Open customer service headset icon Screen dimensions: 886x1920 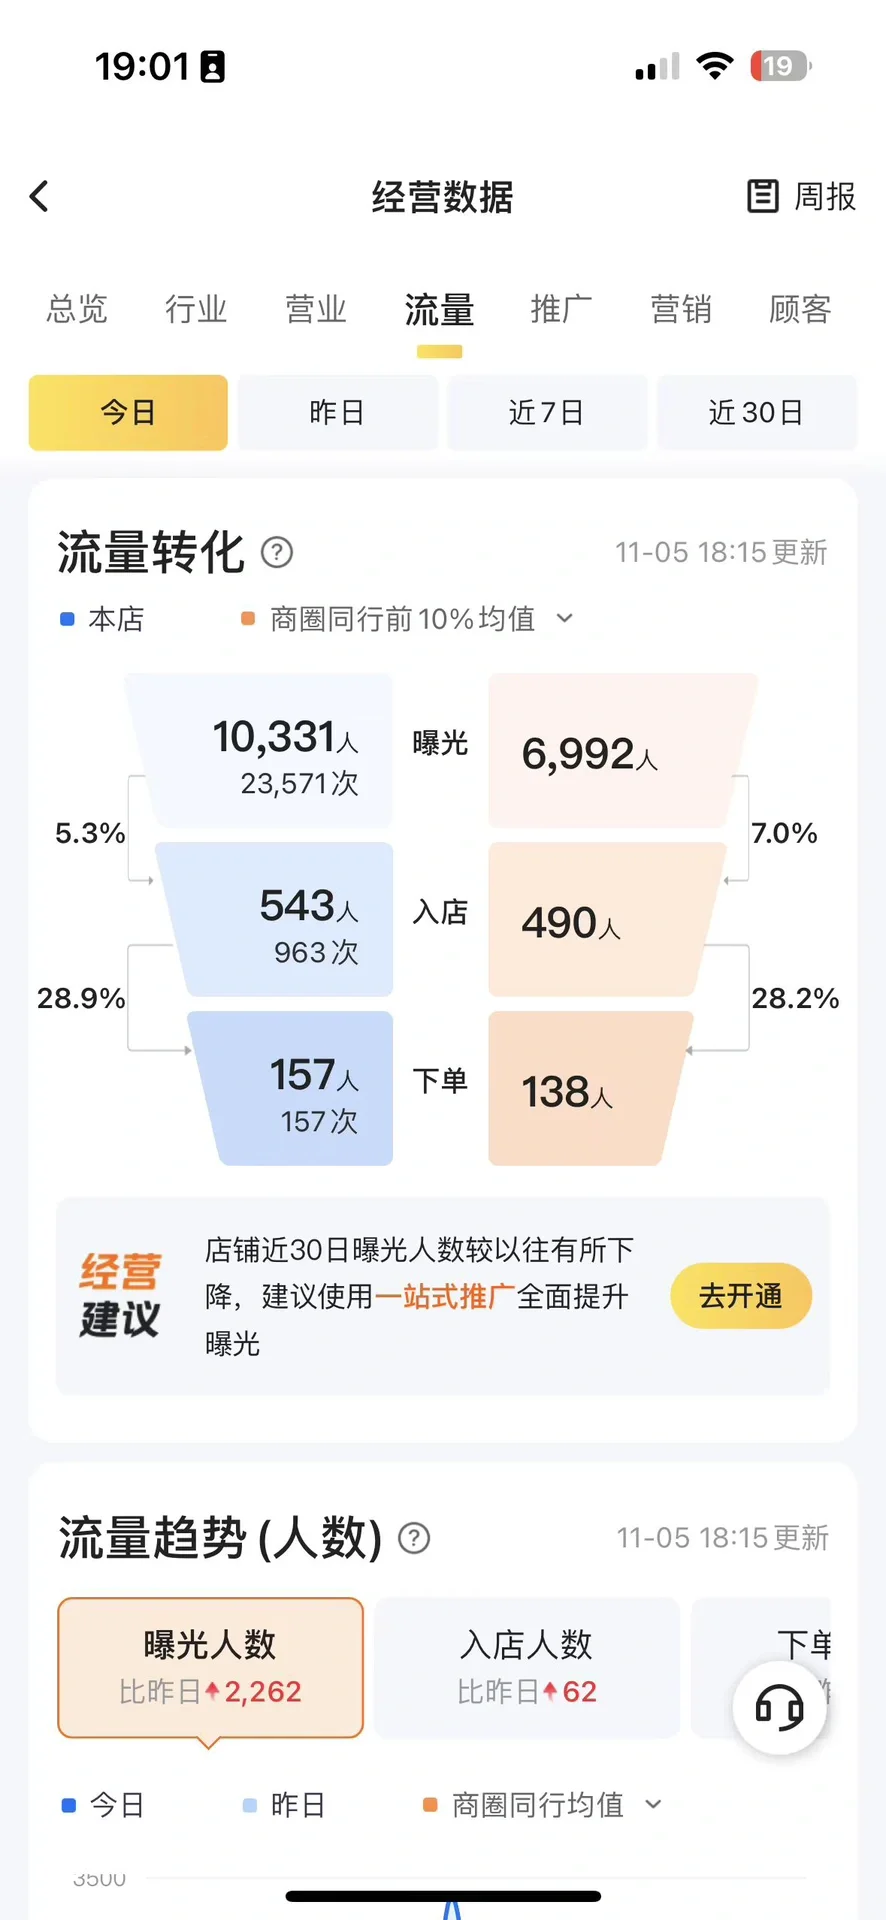pyautogui.click(x=779, y=1707)
